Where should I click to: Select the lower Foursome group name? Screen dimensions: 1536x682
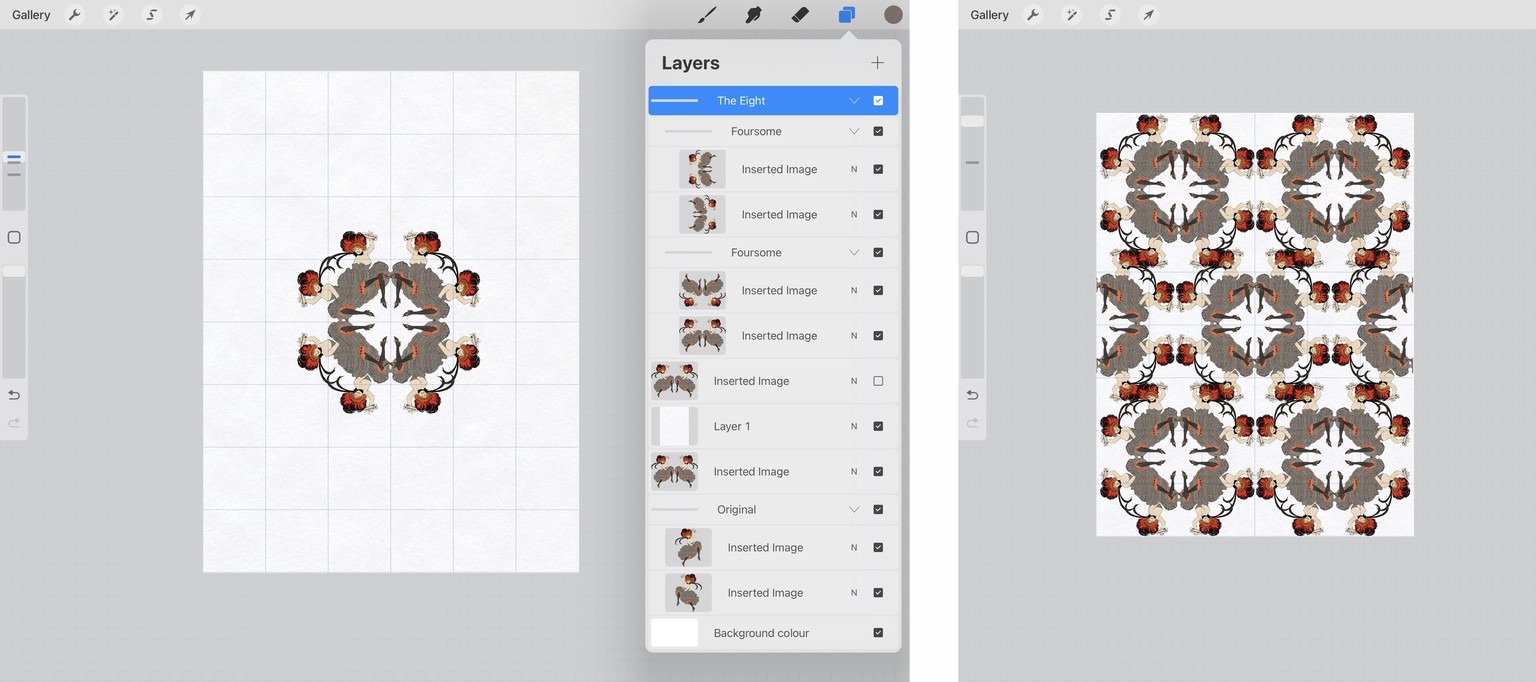[756, 252]
